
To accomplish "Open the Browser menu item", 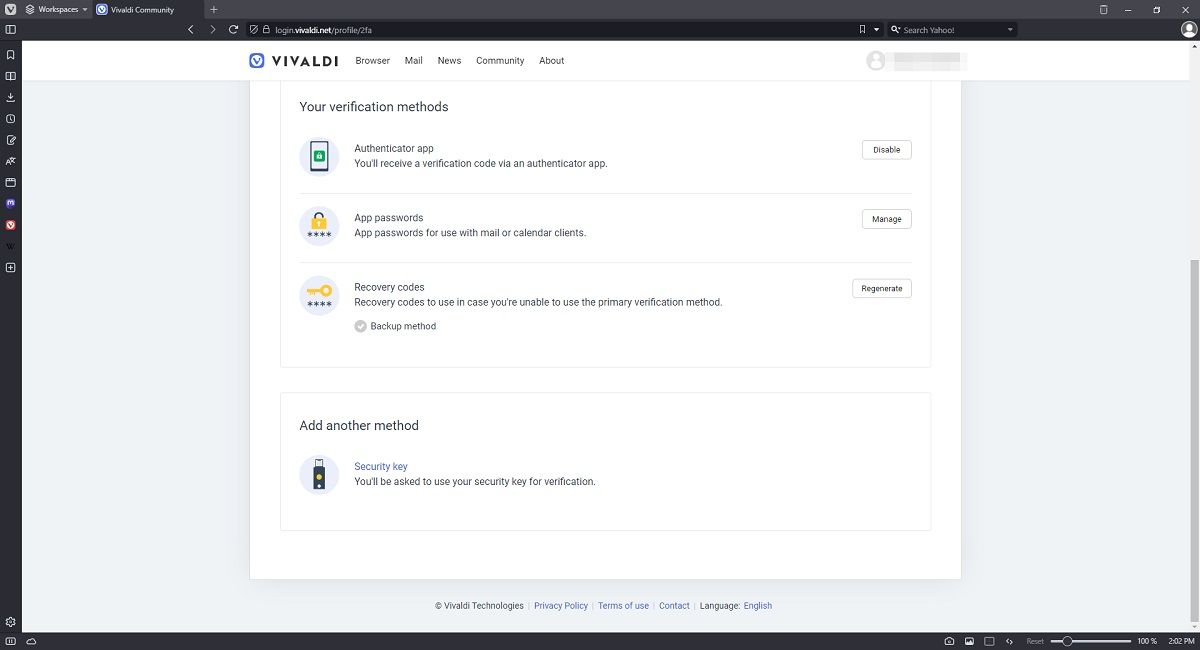I will coord(372,61).
